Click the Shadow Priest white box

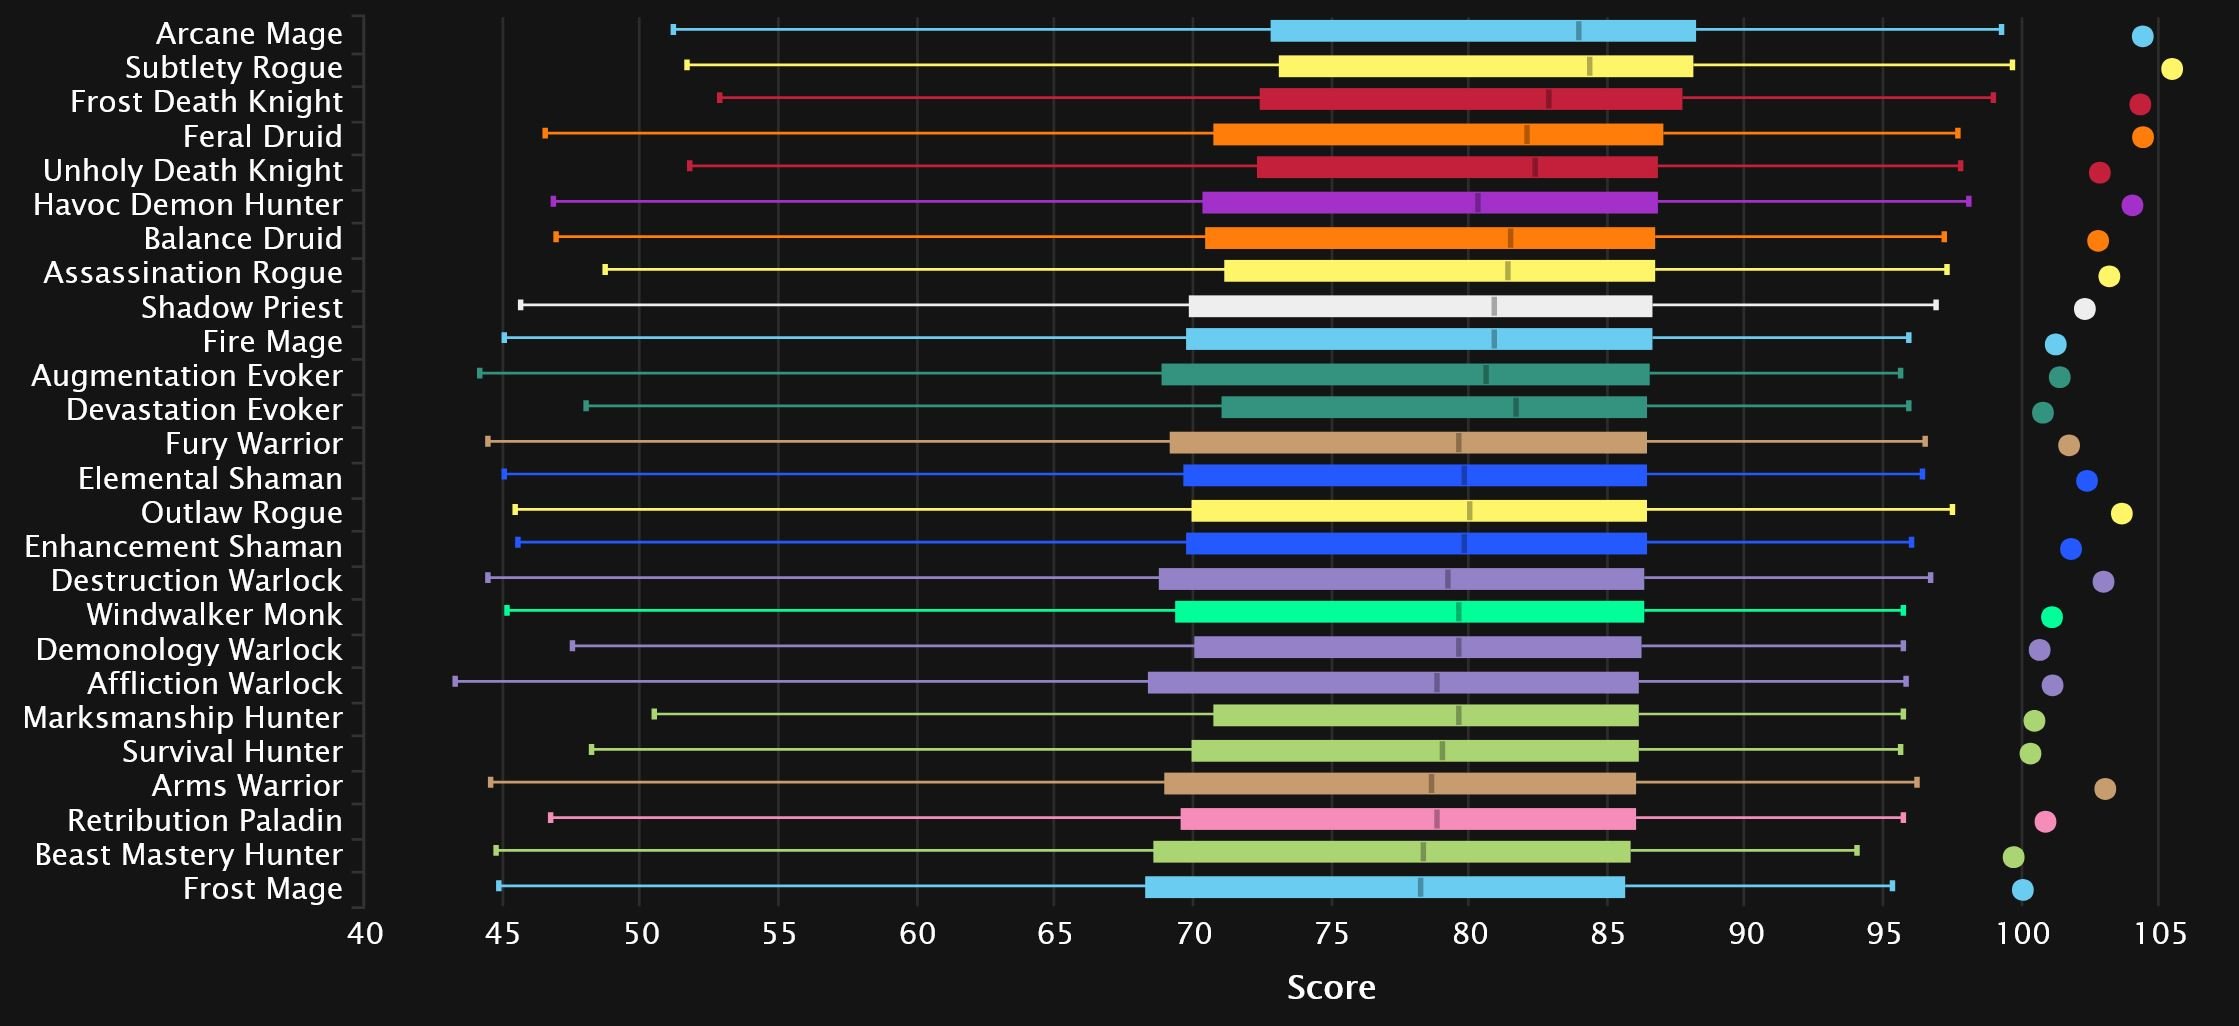pyautogui.click(x=1420, y=306)
